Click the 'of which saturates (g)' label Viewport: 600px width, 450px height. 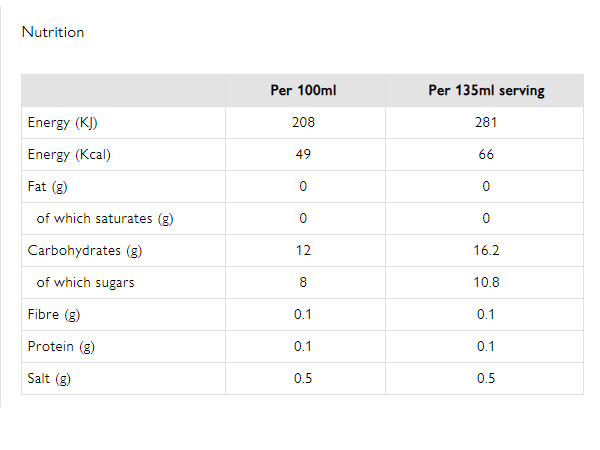[x=104, y=219]
